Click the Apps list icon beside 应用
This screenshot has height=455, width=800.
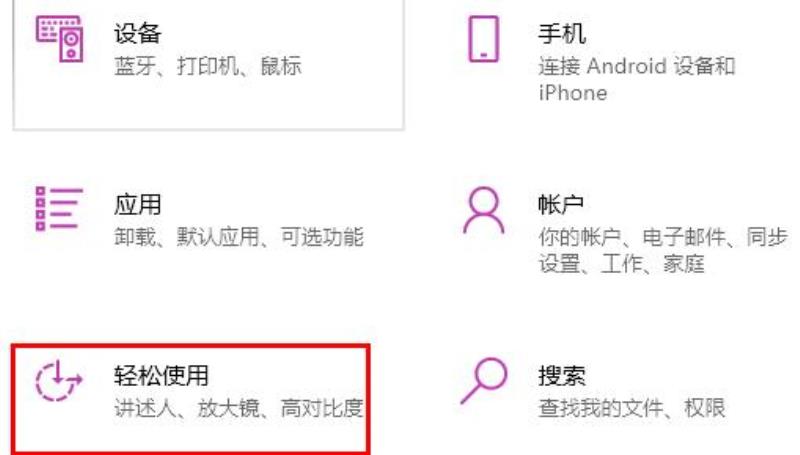59,209
